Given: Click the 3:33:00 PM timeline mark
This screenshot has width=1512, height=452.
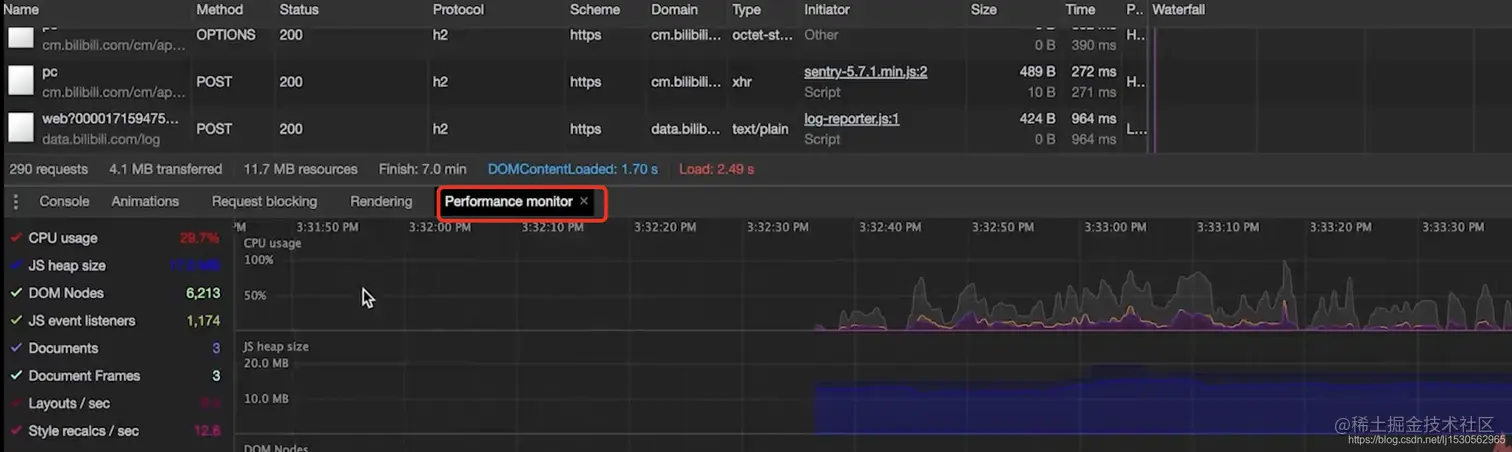Looking at the screenshot, I should click(1115, 227).
